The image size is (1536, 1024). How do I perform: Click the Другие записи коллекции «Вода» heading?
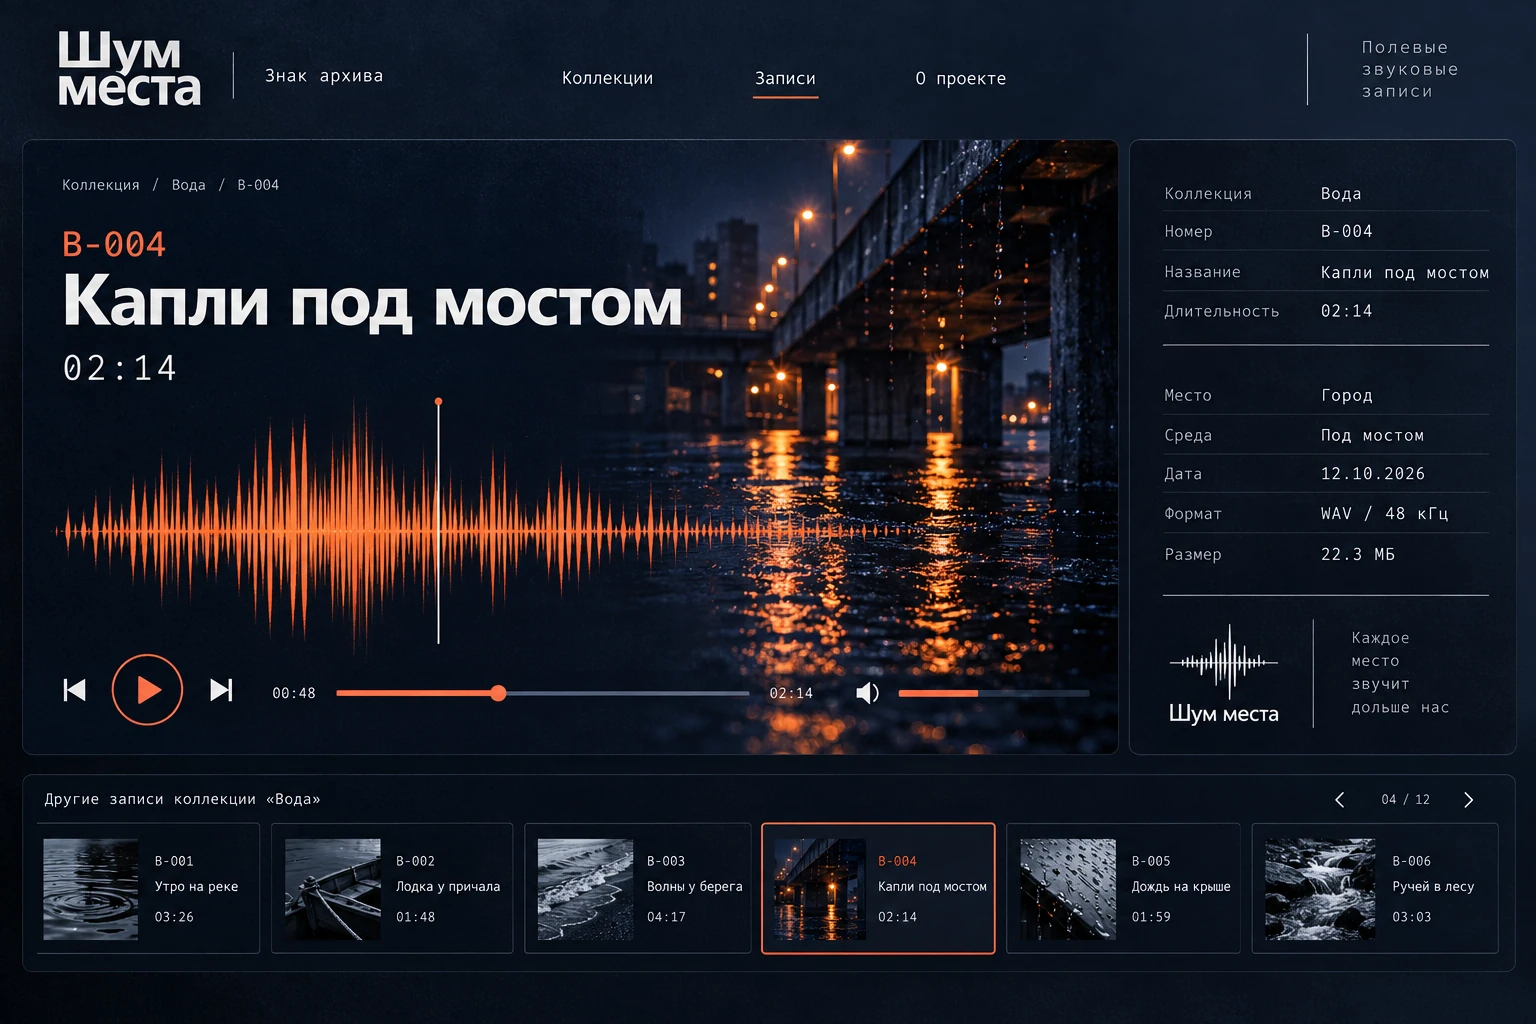[182, 799]
